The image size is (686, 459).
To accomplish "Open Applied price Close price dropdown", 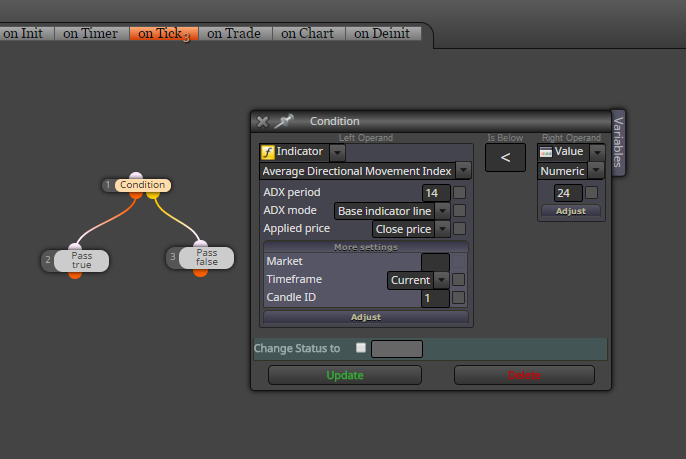I will pyautogui.click(x=443, y=229).
